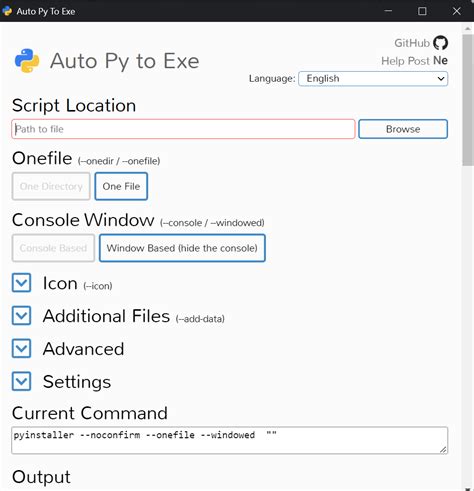Select the One File option

tap(121, 186)
